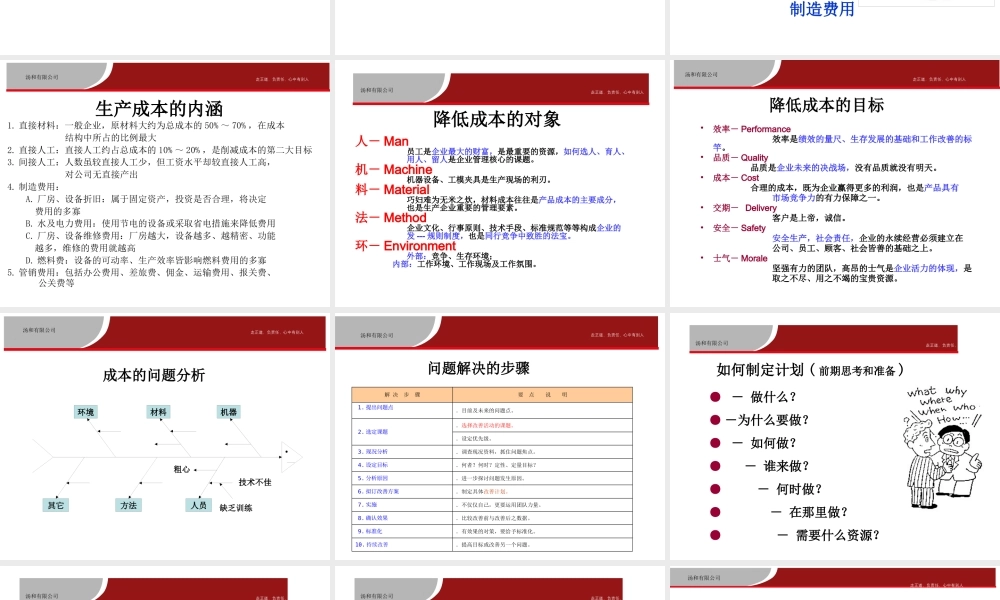
Task: Click the list item 3. 间接人工
Action: coord(139,168)
